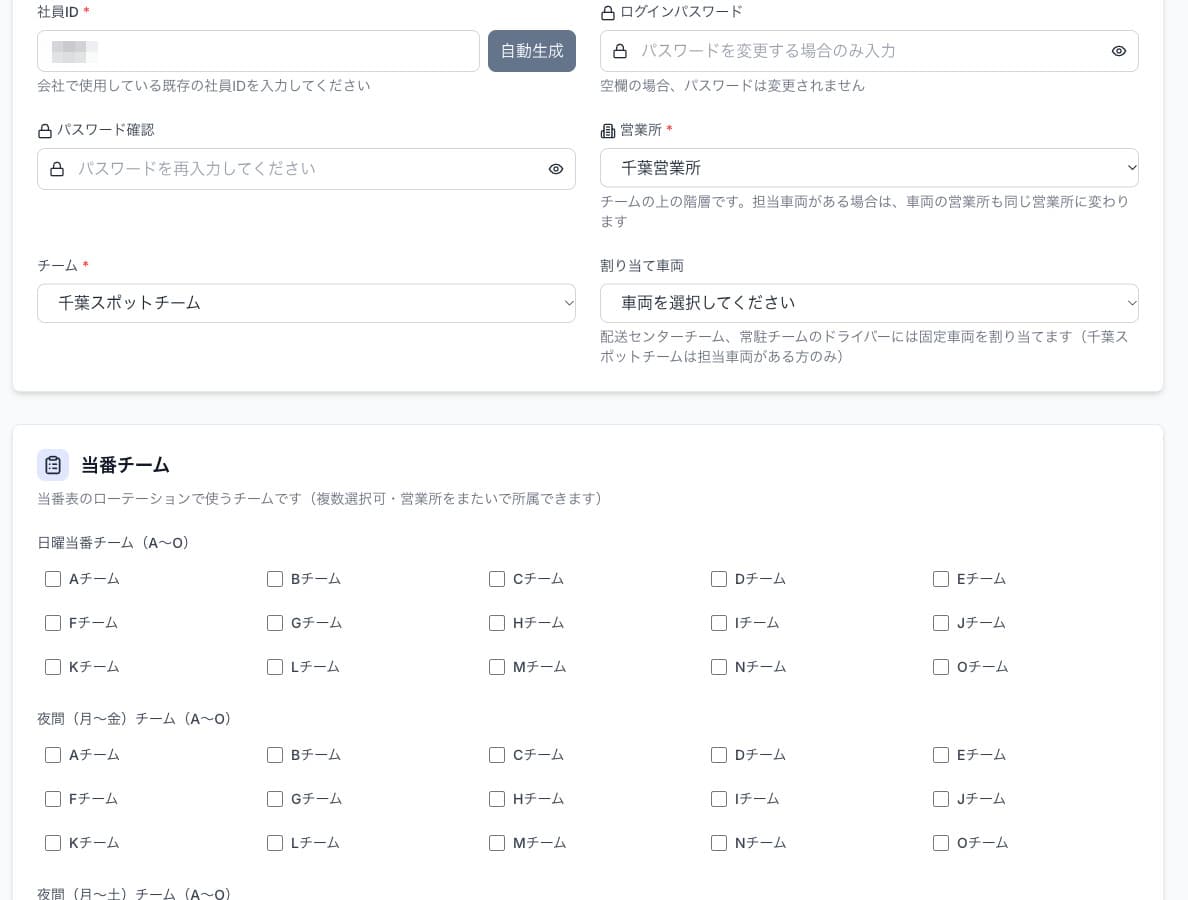
Task: Click the lock icon beside パスワード確認 label
Action: 45,131
